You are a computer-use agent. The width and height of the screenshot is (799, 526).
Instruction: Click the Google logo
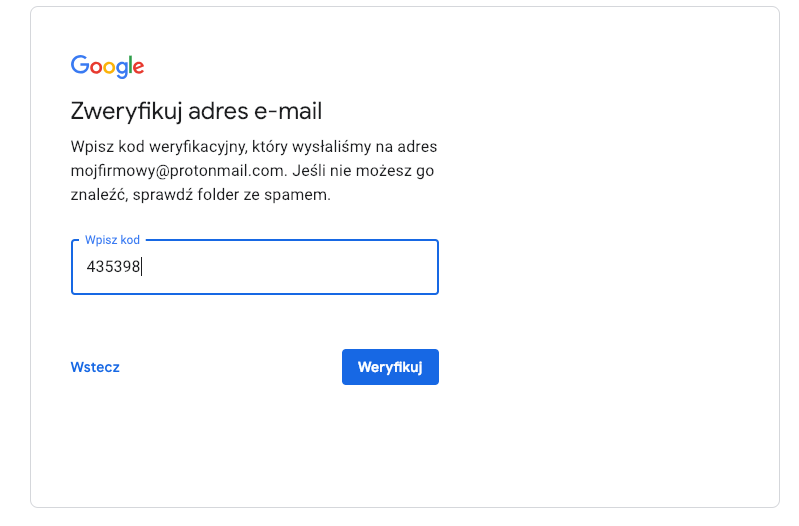[107, 67]
